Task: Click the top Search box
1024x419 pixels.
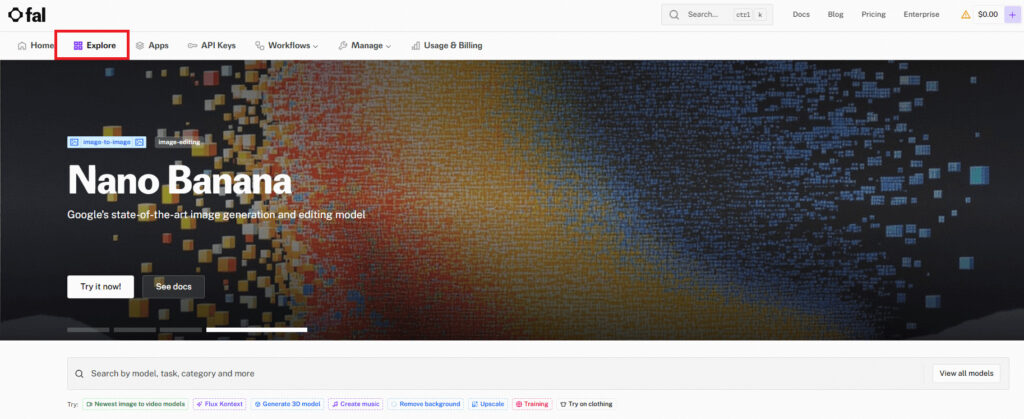Action: tap(716, 15)
